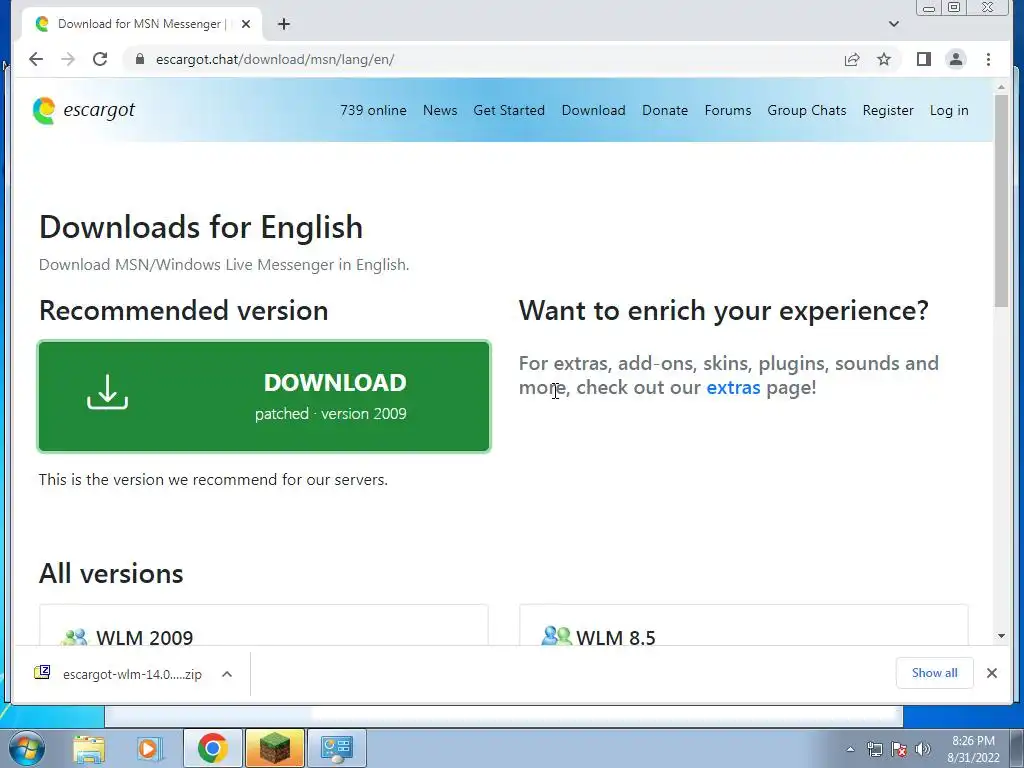The height and width of the screenshot is (768, 1024).
Task: Click the escargot snail logo icon
Action: (x=44, y=110)
